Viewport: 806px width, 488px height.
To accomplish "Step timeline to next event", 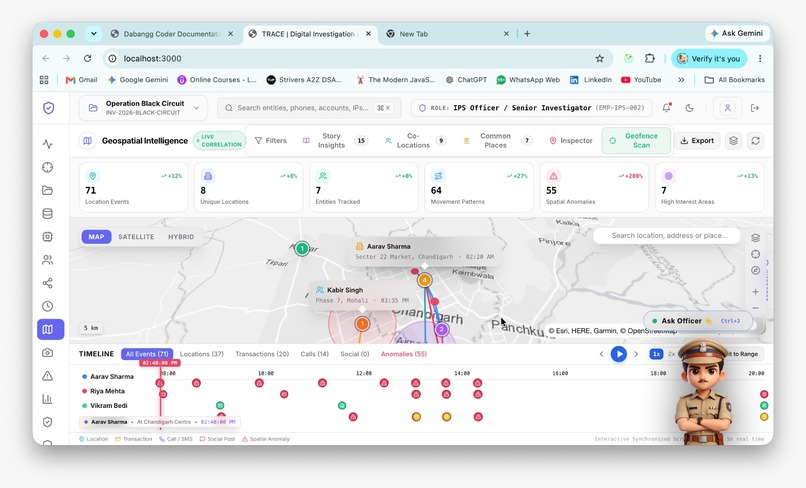I will [x=636, y=354].
